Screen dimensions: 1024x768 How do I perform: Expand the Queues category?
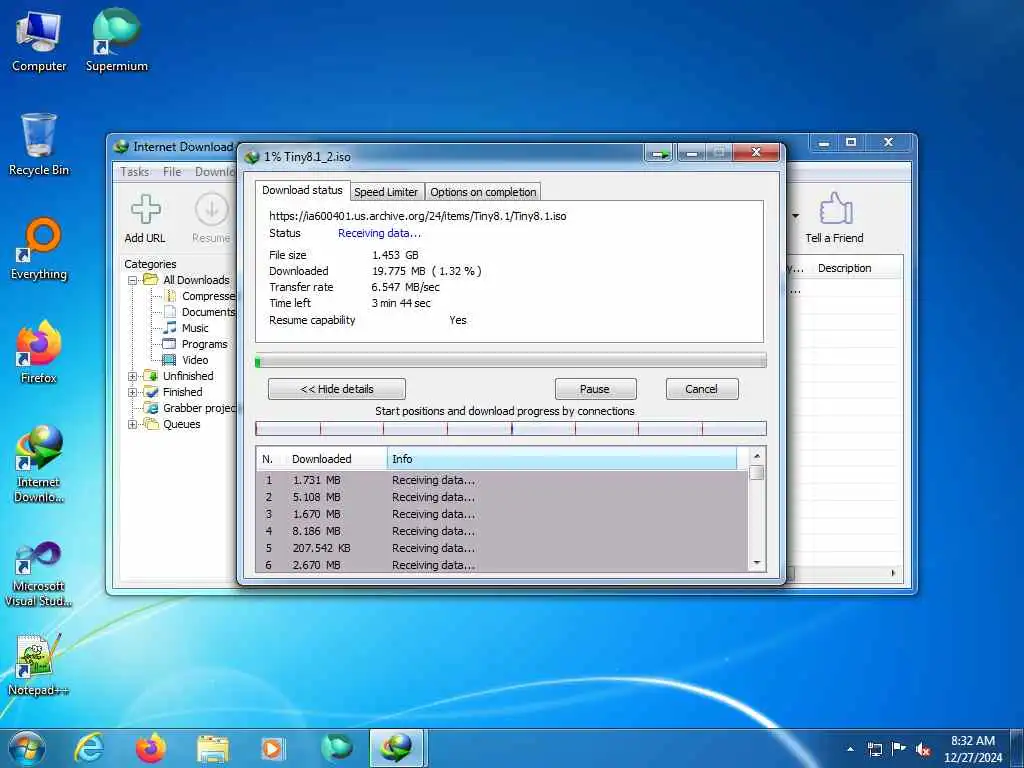[133, 424]
